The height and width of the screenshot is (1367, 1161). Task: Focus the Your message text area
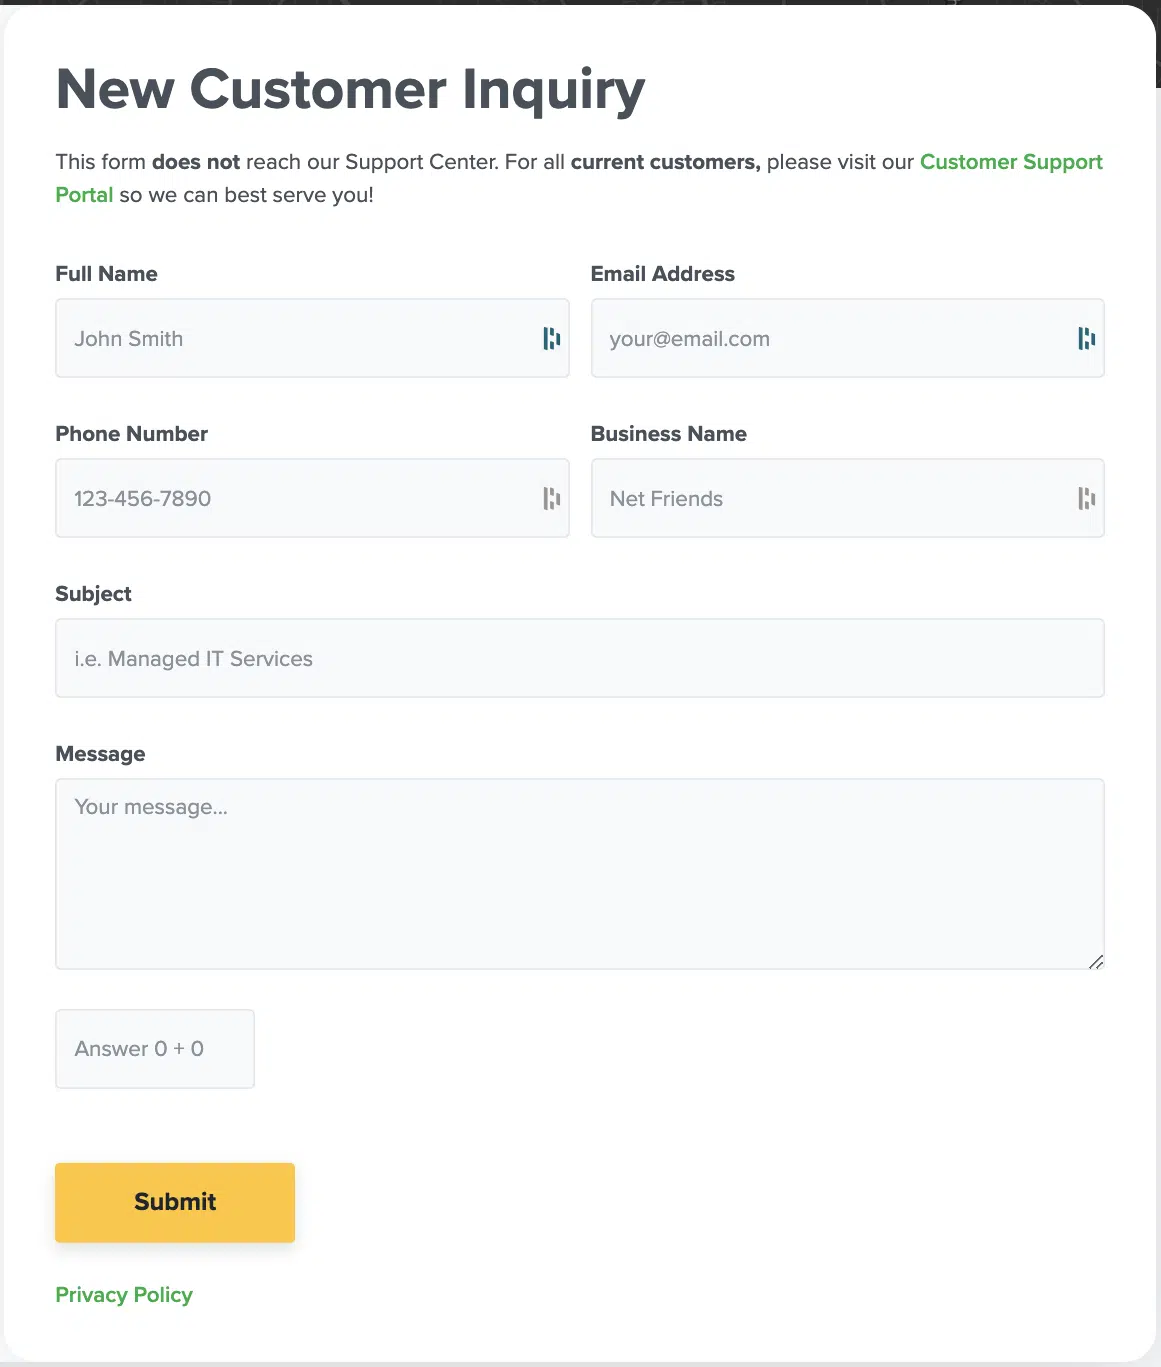tap(580, 874)
